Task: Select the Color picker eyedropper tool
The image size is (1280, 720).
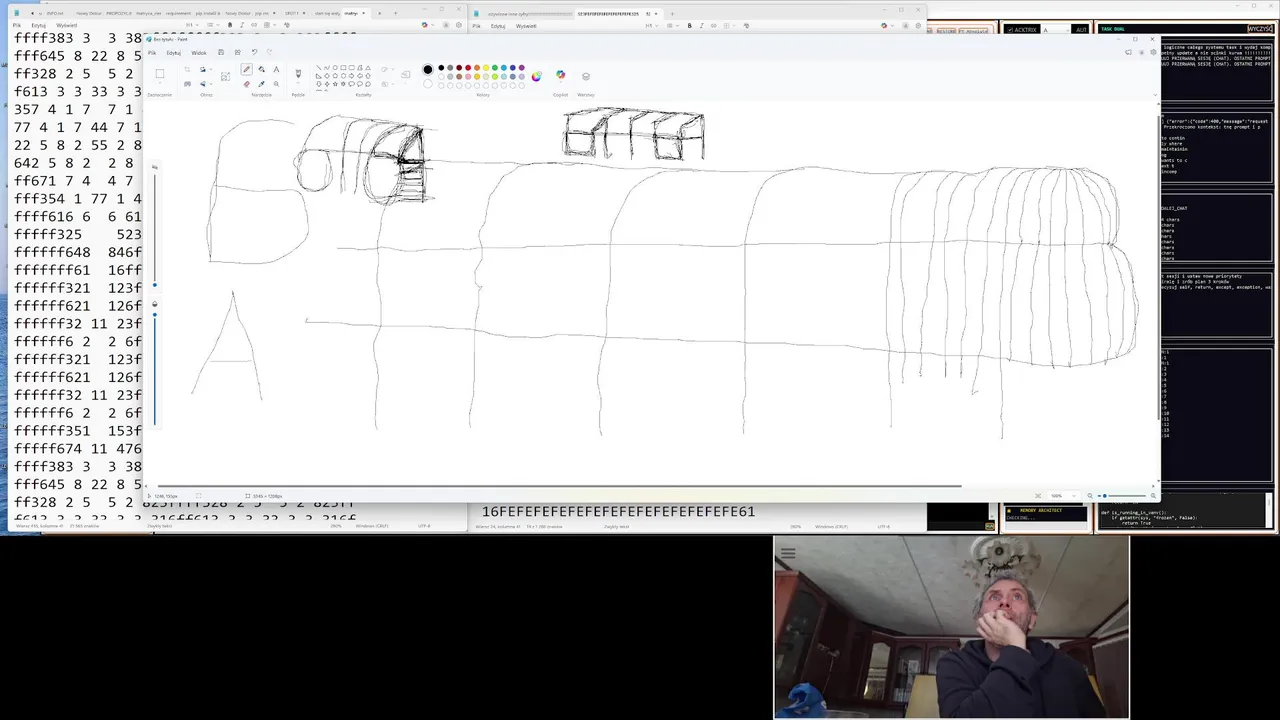Action: [261, 84]
